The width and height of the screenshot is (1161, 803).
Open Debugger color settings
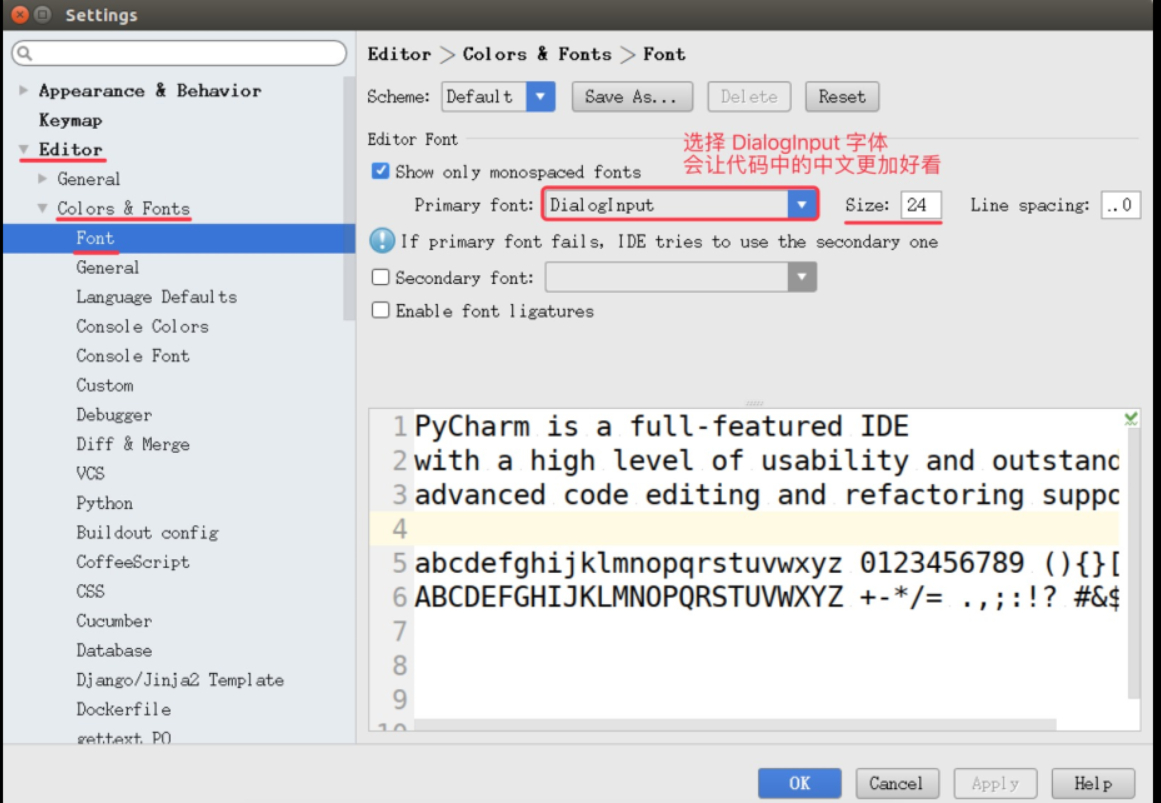tap(113, 415)
